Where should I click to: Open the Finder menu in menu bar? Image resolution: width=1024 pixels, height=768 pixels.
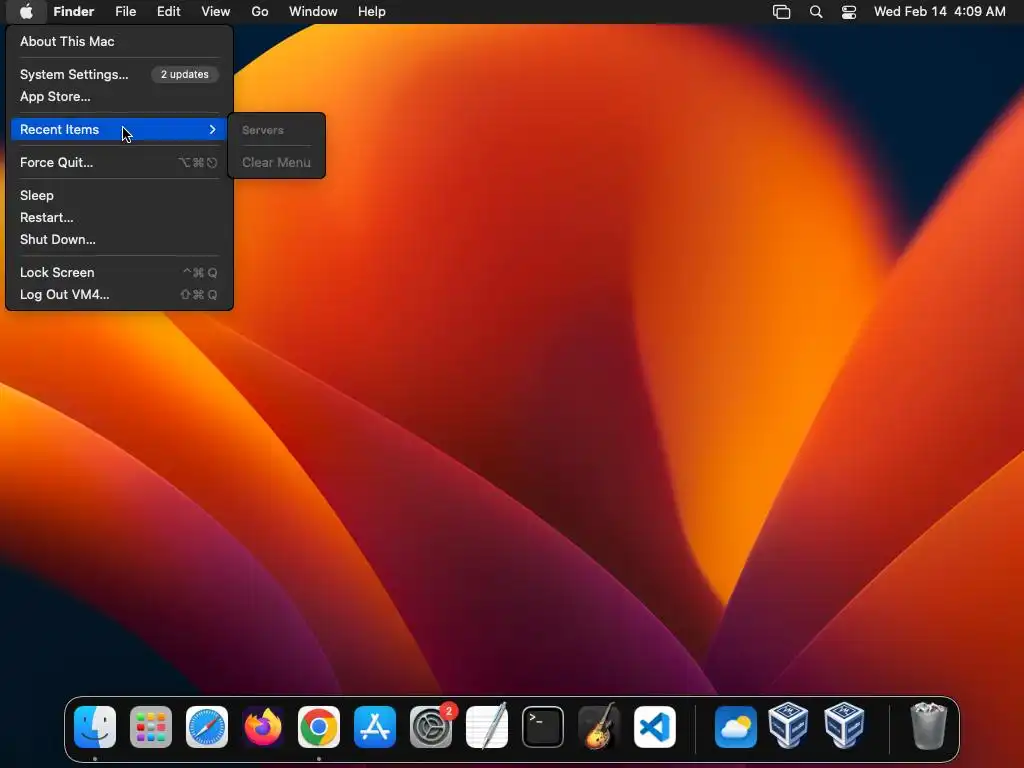point(74,12)
